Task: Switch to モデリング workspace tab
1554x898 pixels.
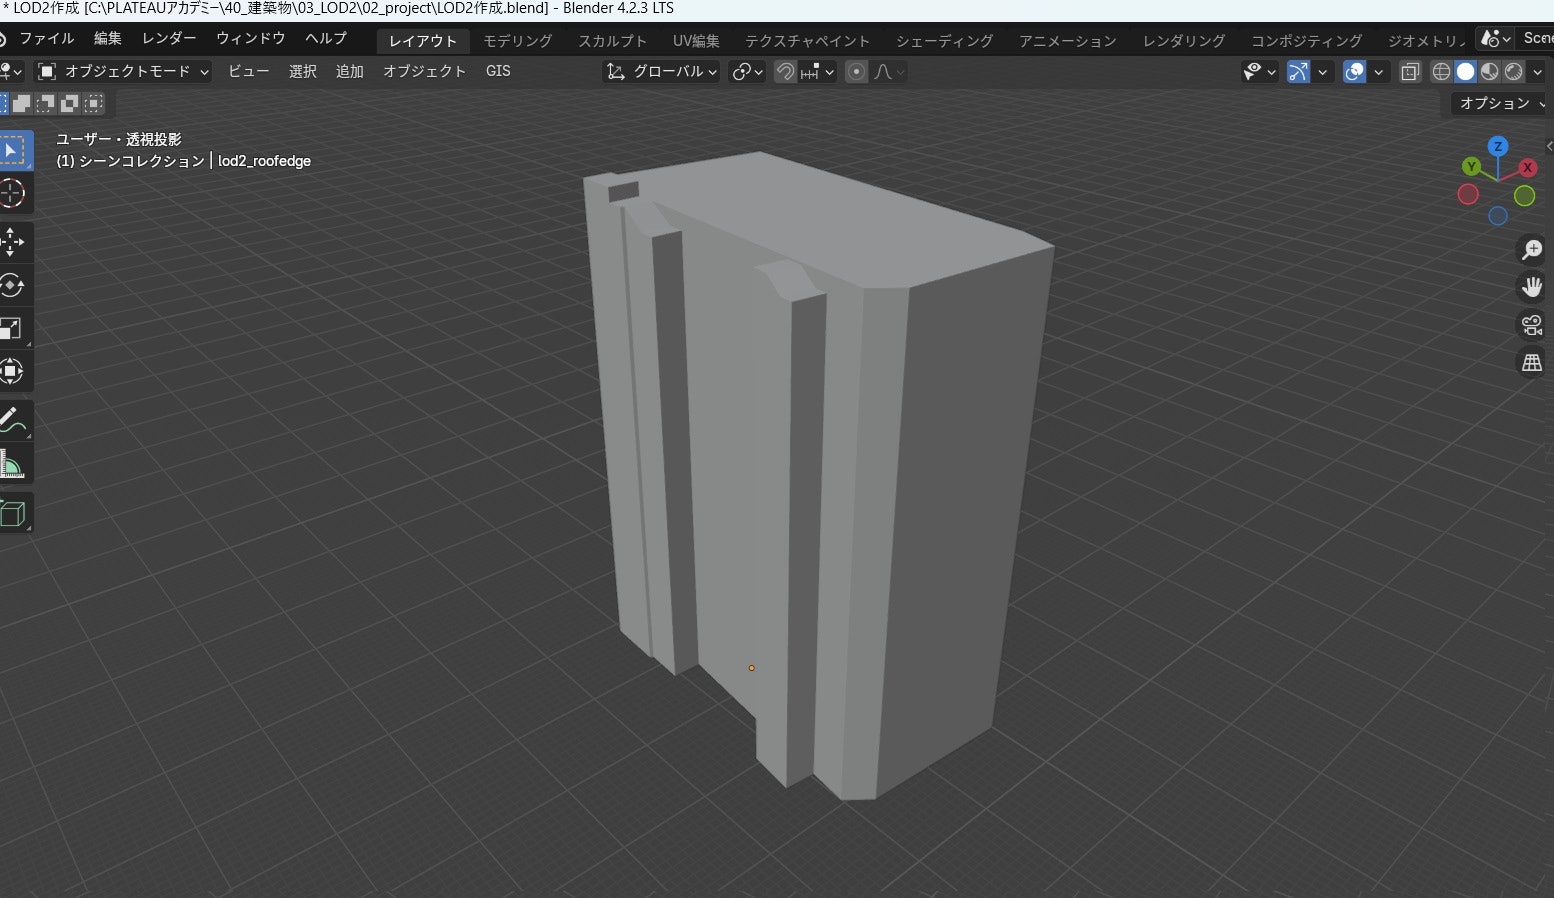Action: pos(518,41)
